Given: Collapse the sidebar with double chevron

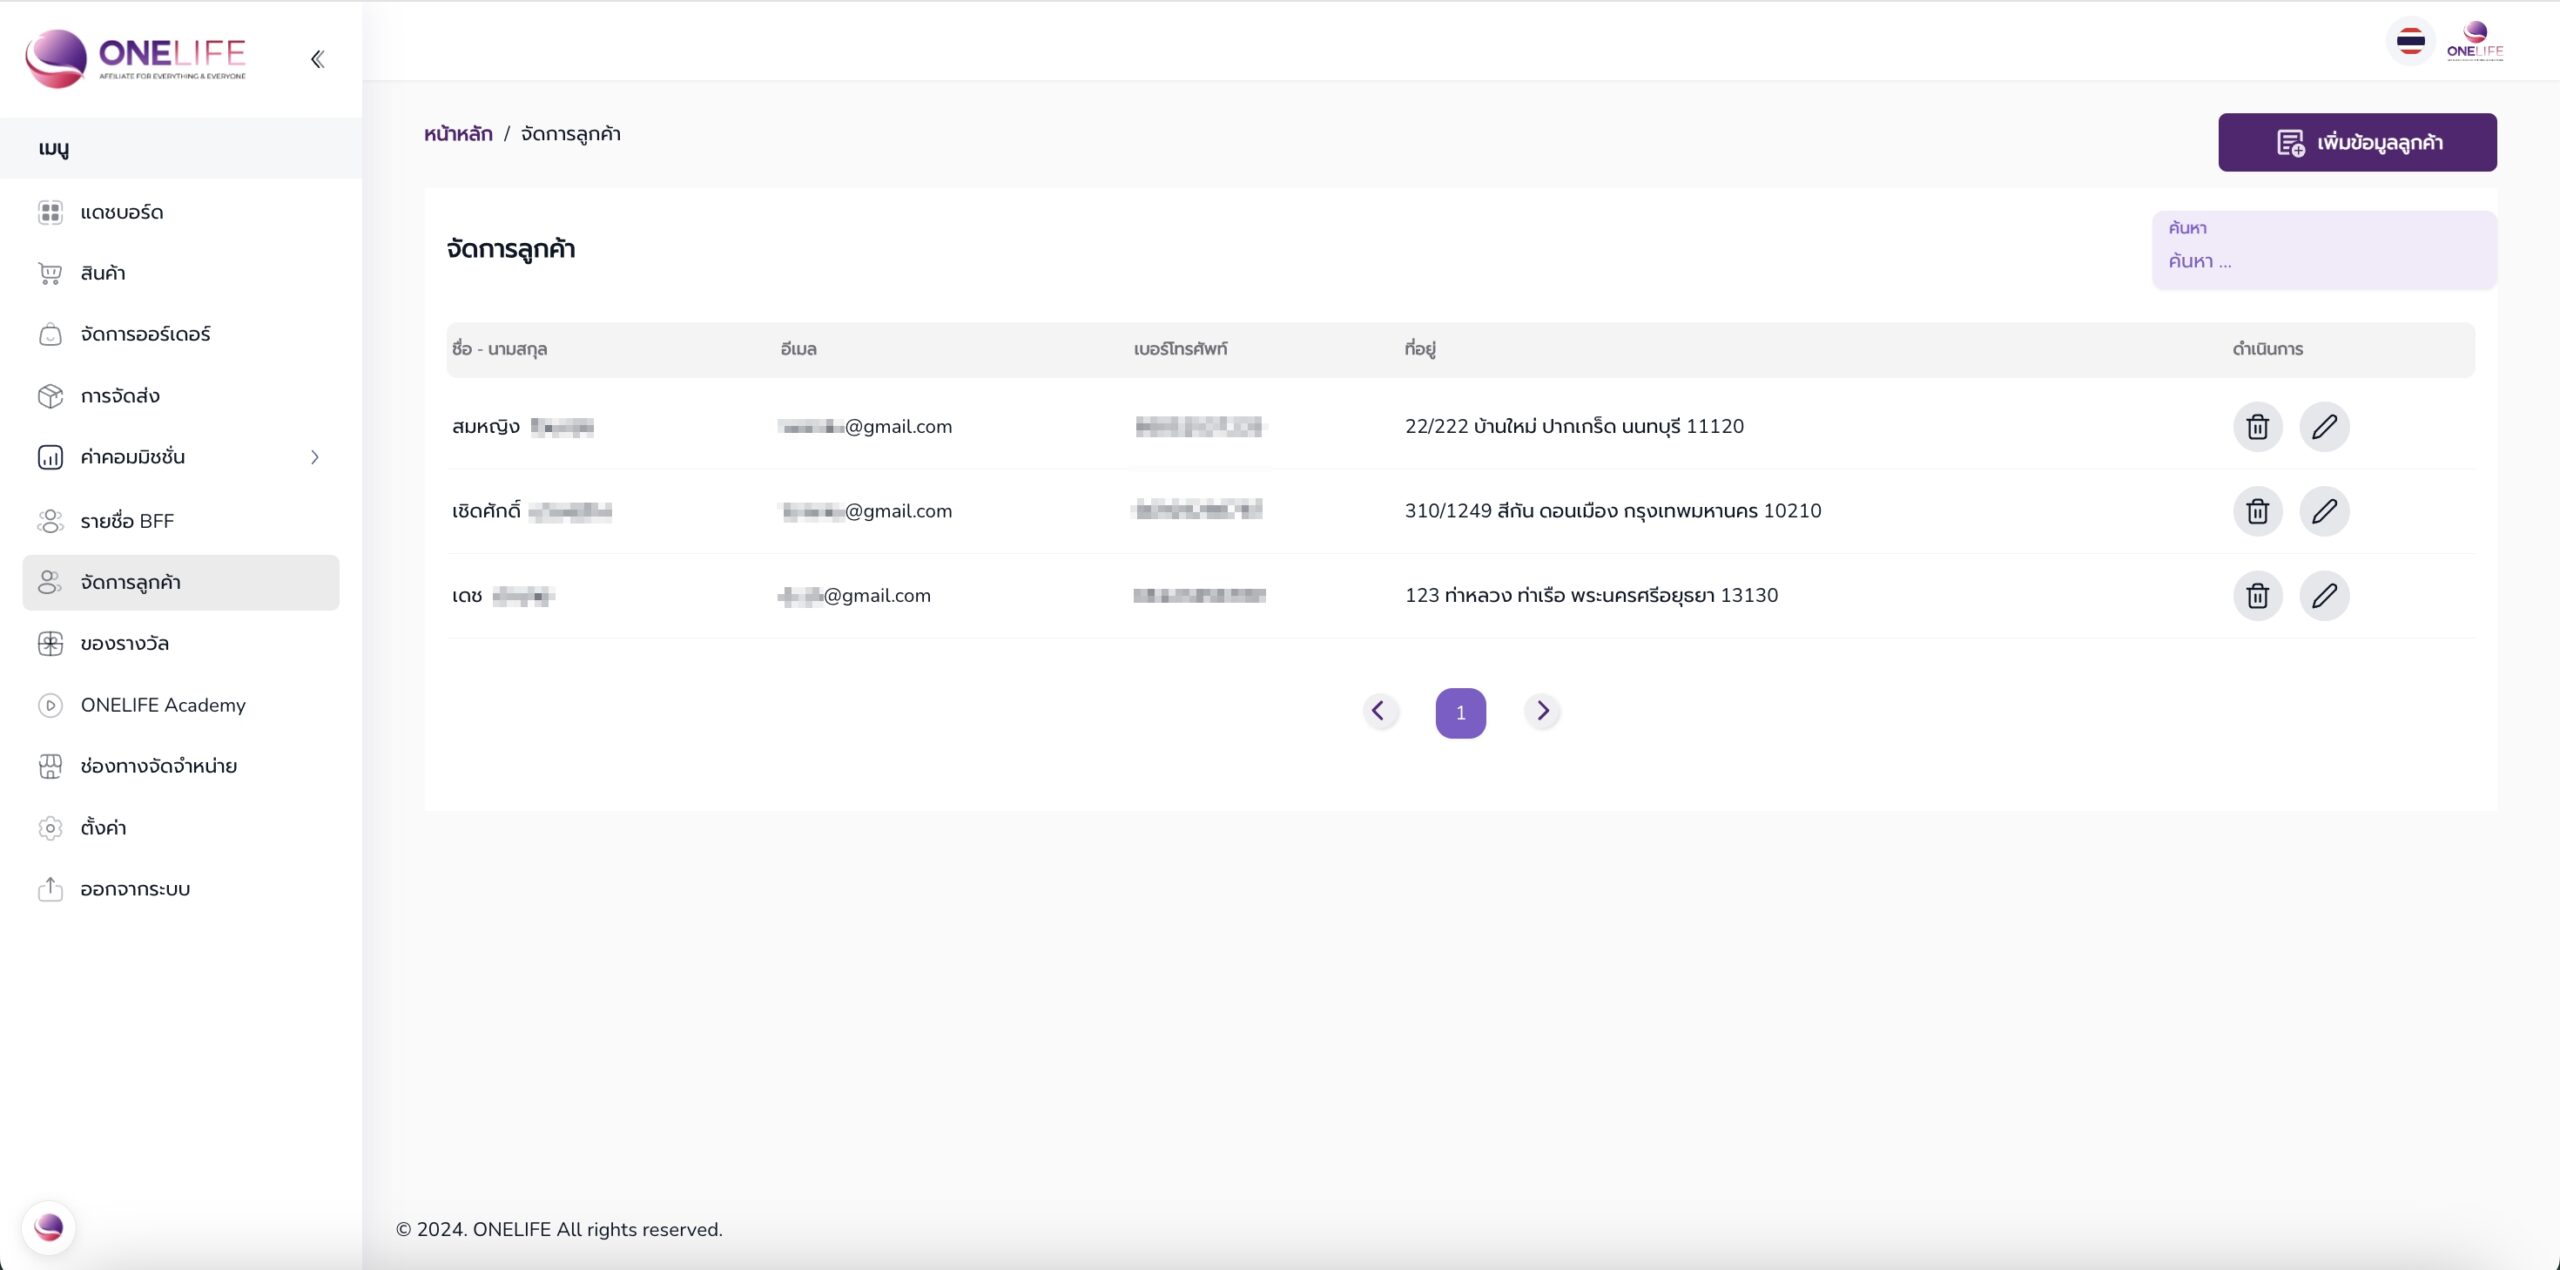Looking at the screenshot, I should [x=317, y=59].
